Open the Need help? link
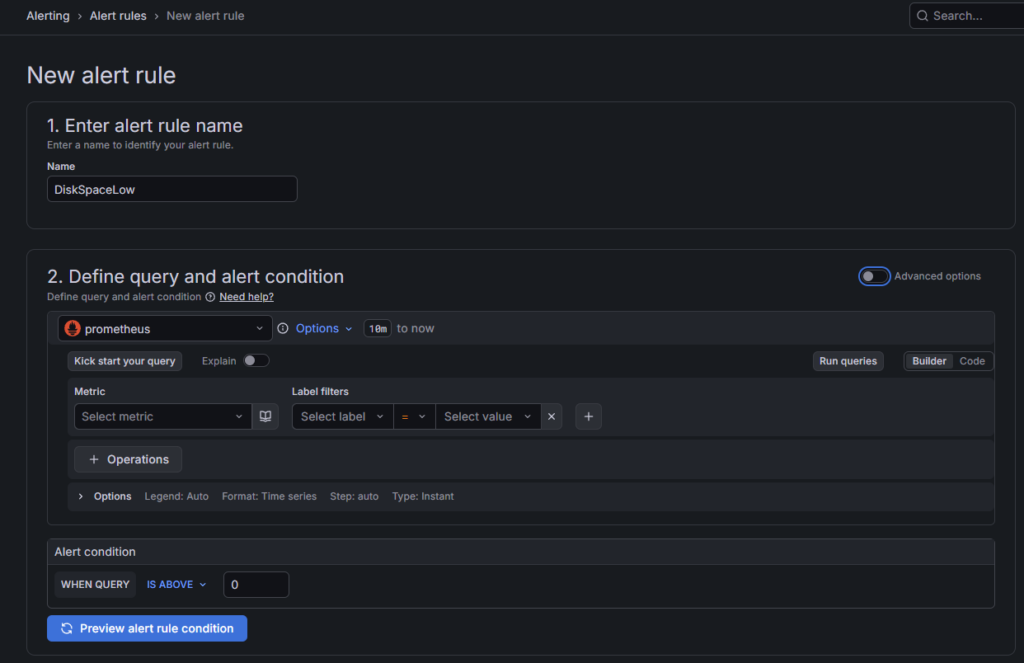The width and height of the screenshot is (1024, 663). (246, 297)
